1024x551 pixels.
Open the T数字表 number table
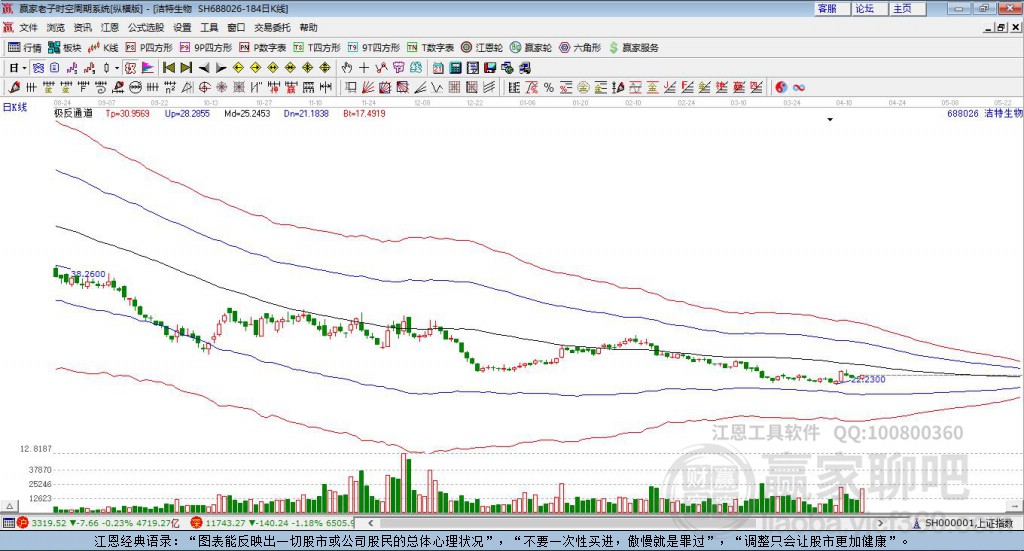[430, 48]
